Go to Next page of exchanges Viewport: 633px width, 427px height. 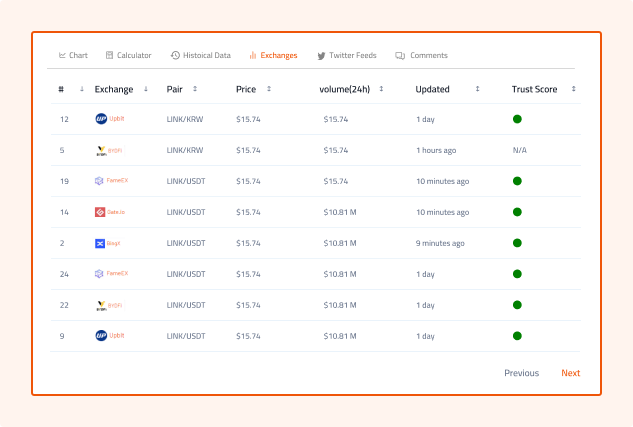[x=570, y=373]
